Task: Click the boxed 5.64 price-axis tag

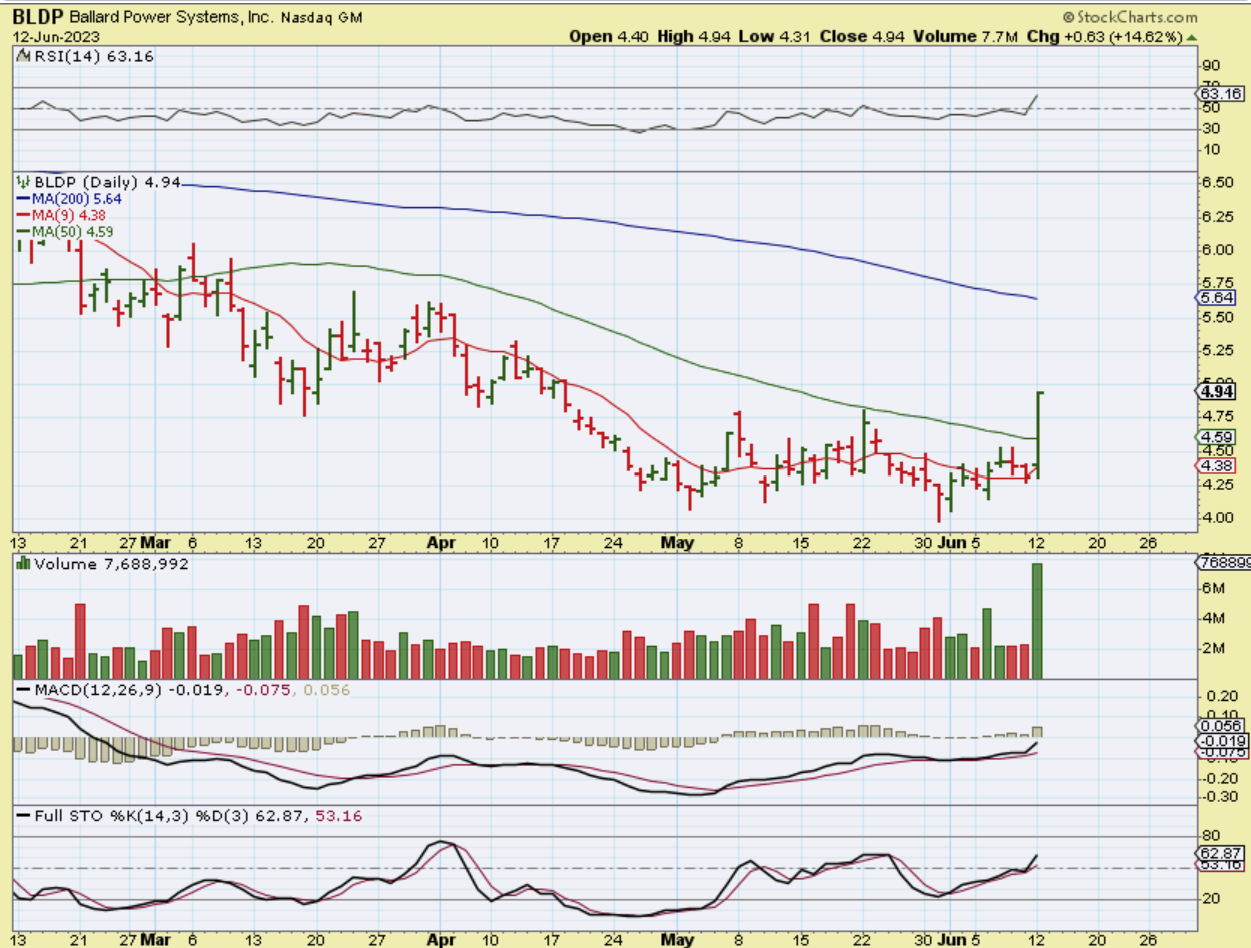Action: point(1217,298)
